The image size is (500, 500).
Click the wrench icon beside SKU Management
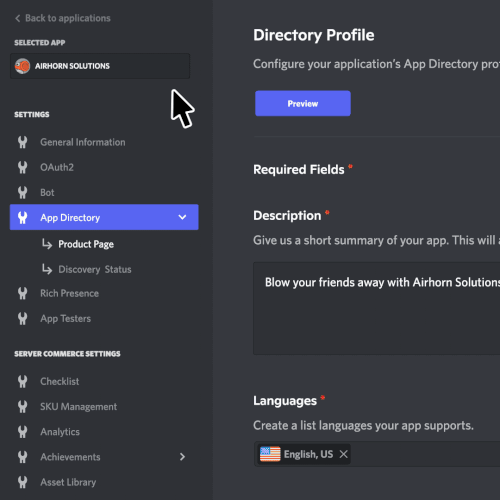[22, 407]
